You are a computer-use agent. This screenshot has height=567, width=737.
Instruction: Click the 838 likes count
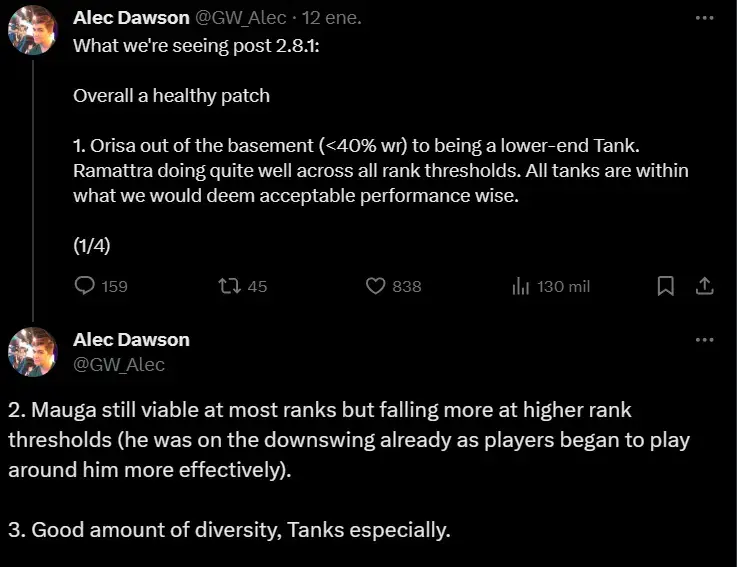tap(407, 286)
